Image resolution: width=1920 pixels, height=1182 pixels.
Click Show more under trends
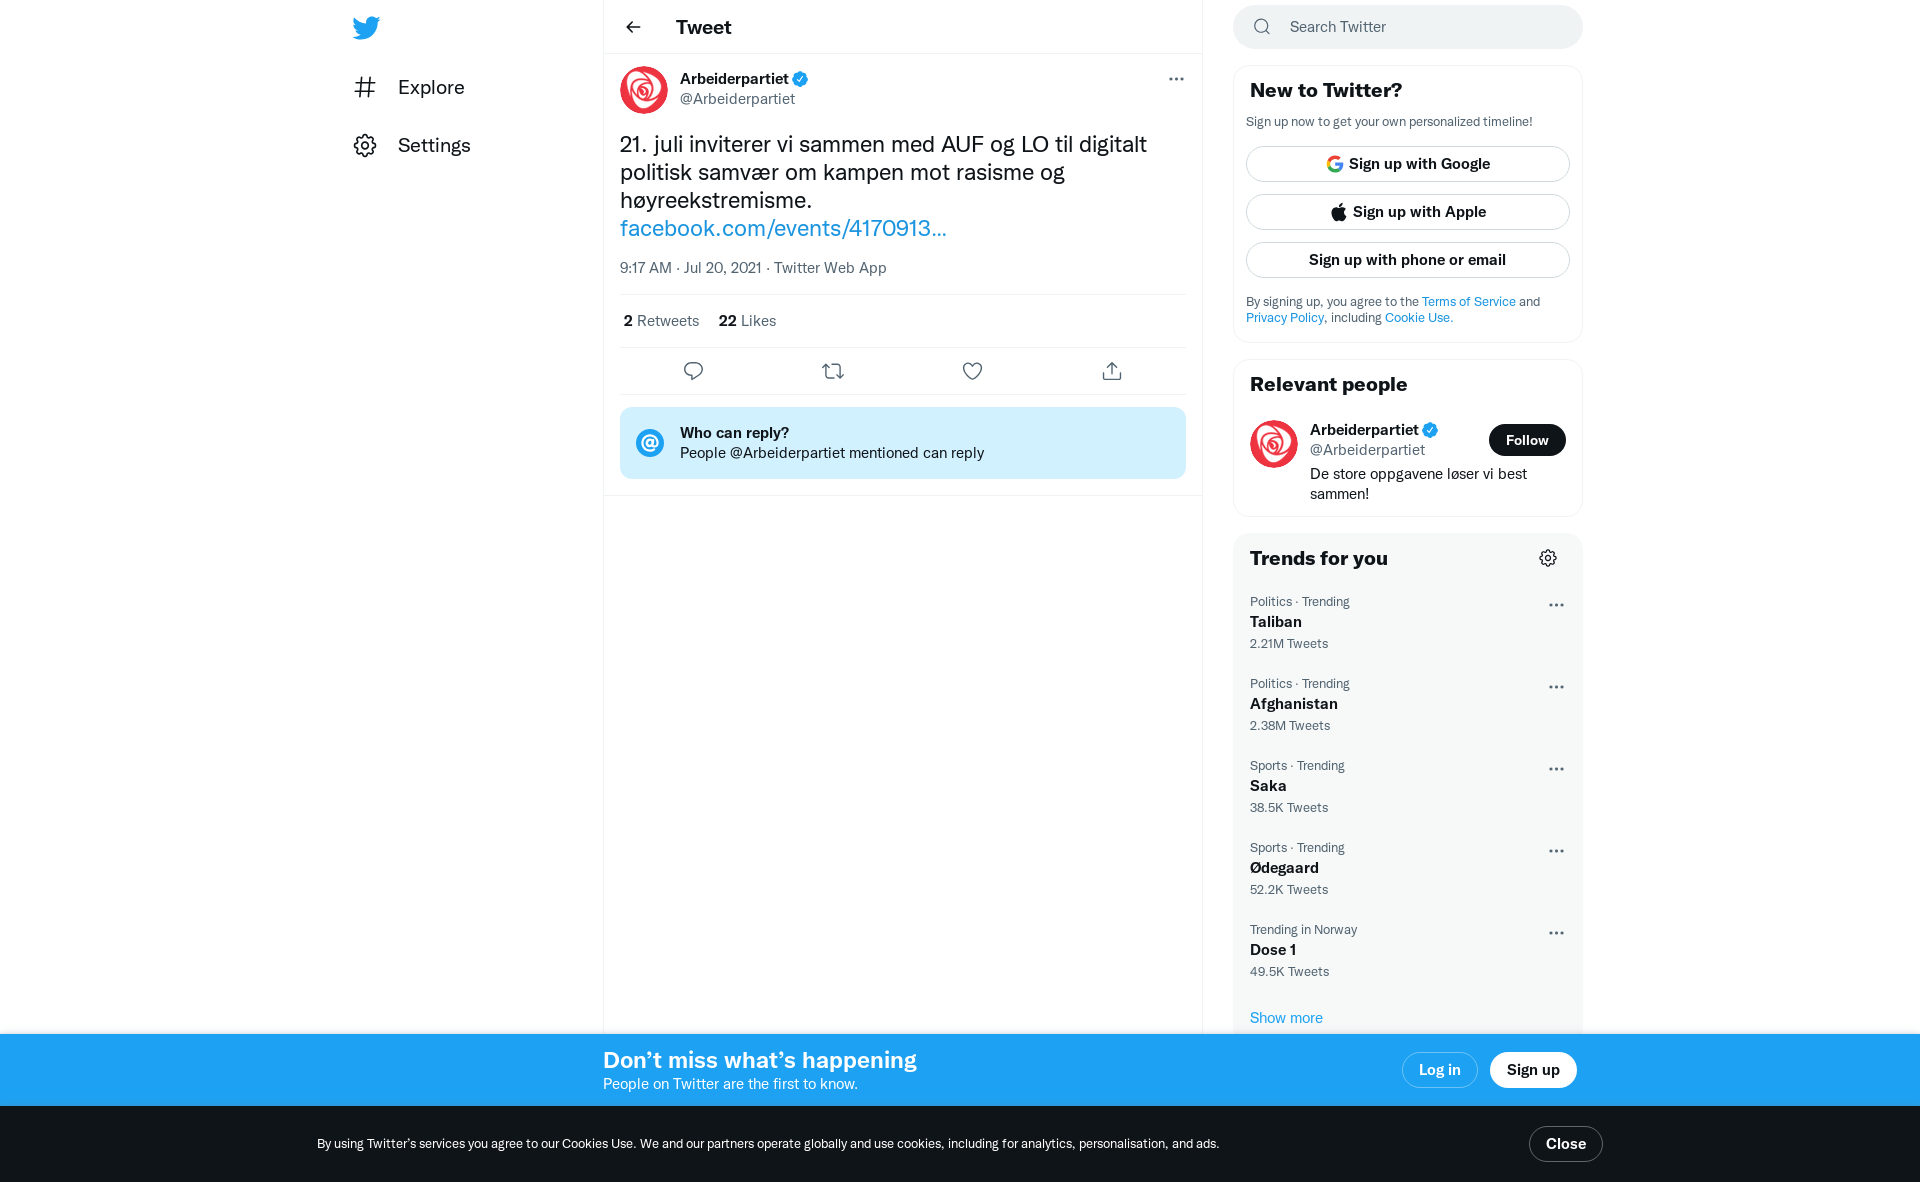tap(1286, 1018)
